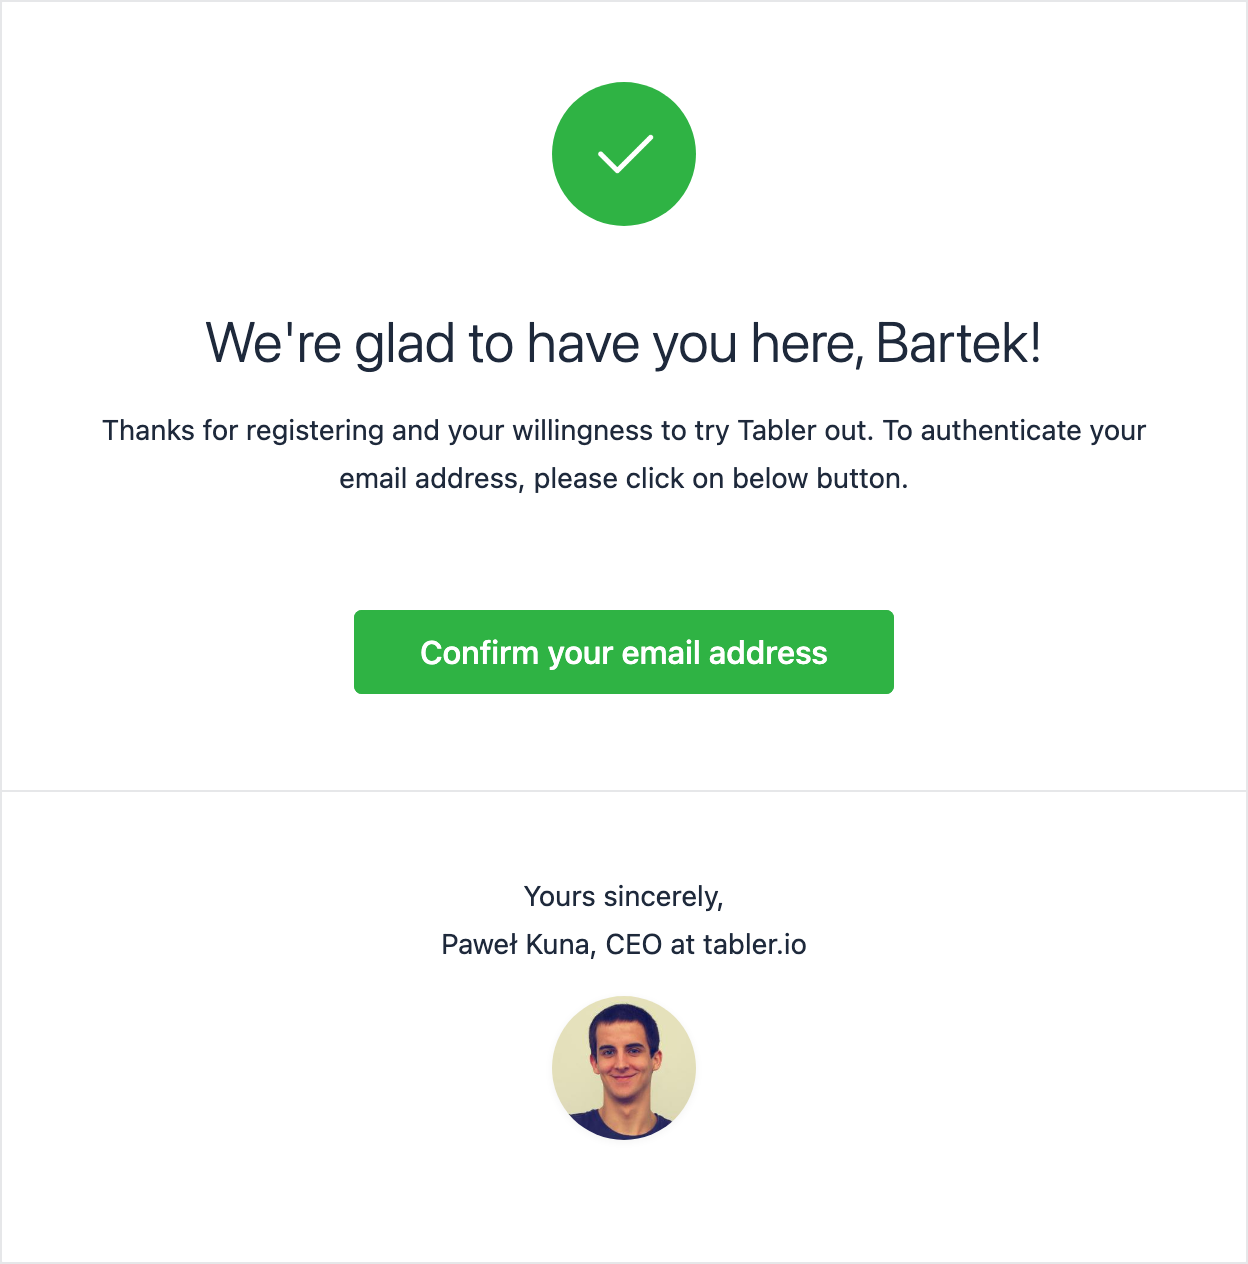Click the green confirmation button
Image resolution: width=1248 pixels, height=1264 pixels.
(x=624, y=652)
